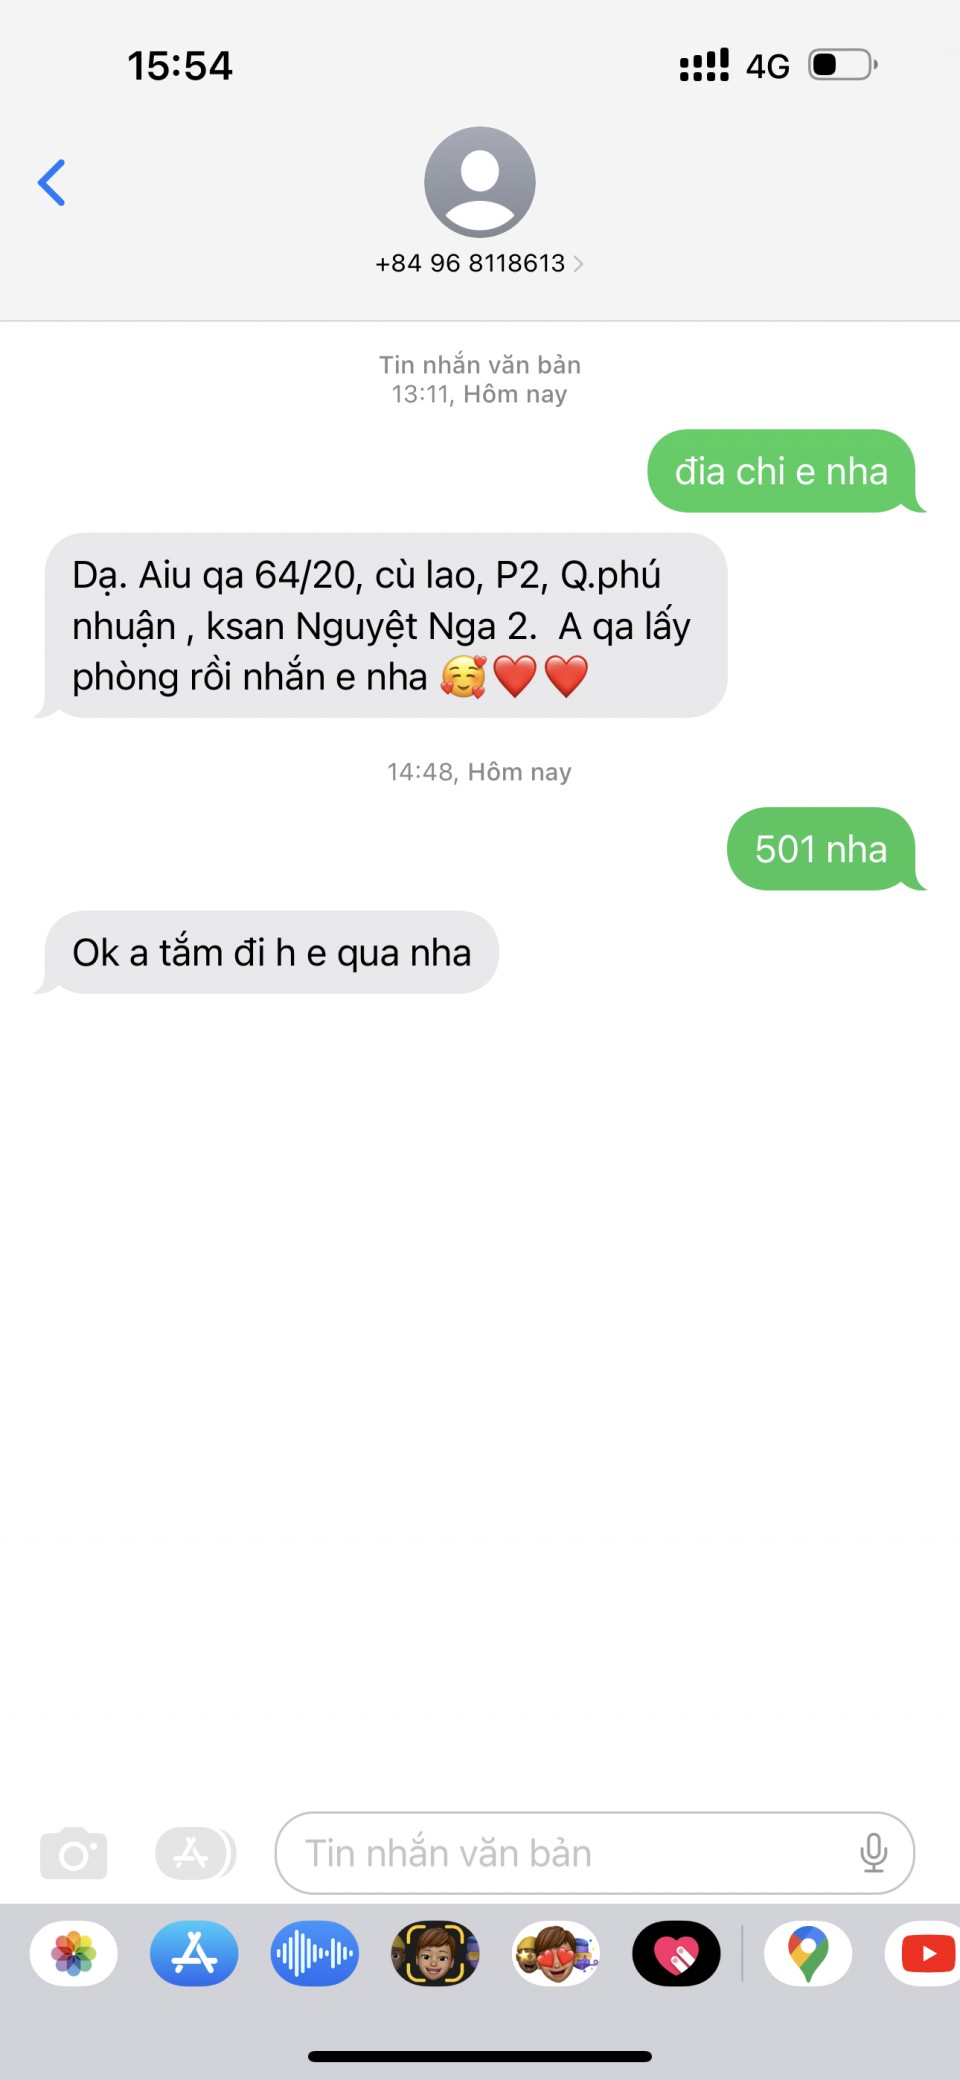Viewport: 960px width, 2080px height.
Task: Tap the Tin nhắn văn bản input field
Action: pyautogui.click(x=595, y=1853)
